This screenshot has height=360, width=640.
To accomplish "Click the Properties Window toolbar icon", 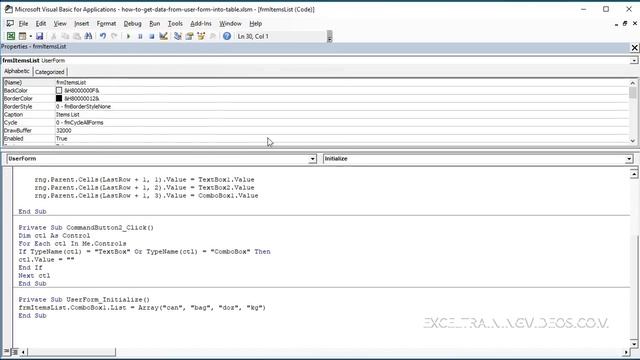I will [x=189, y=36].
